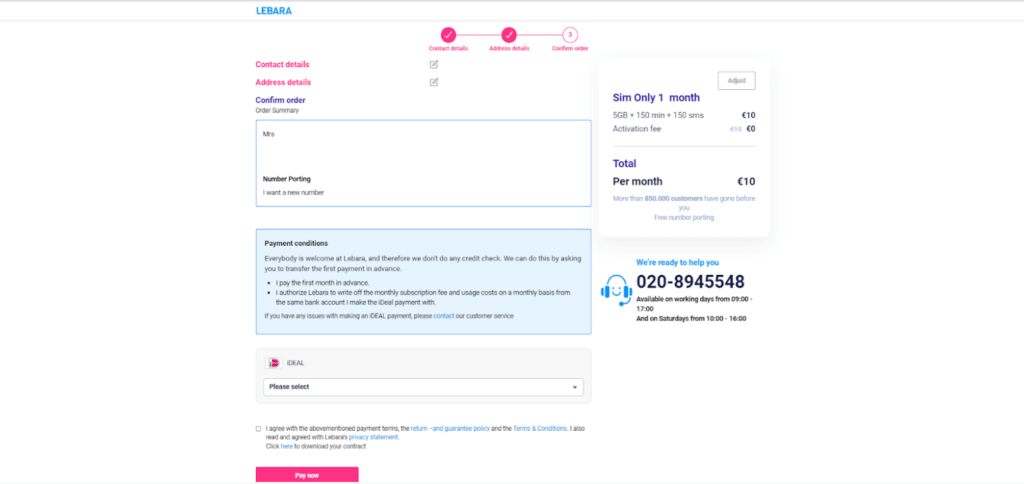
Task: Click the 'Contact details' step label
Action: tap(448, 48)
